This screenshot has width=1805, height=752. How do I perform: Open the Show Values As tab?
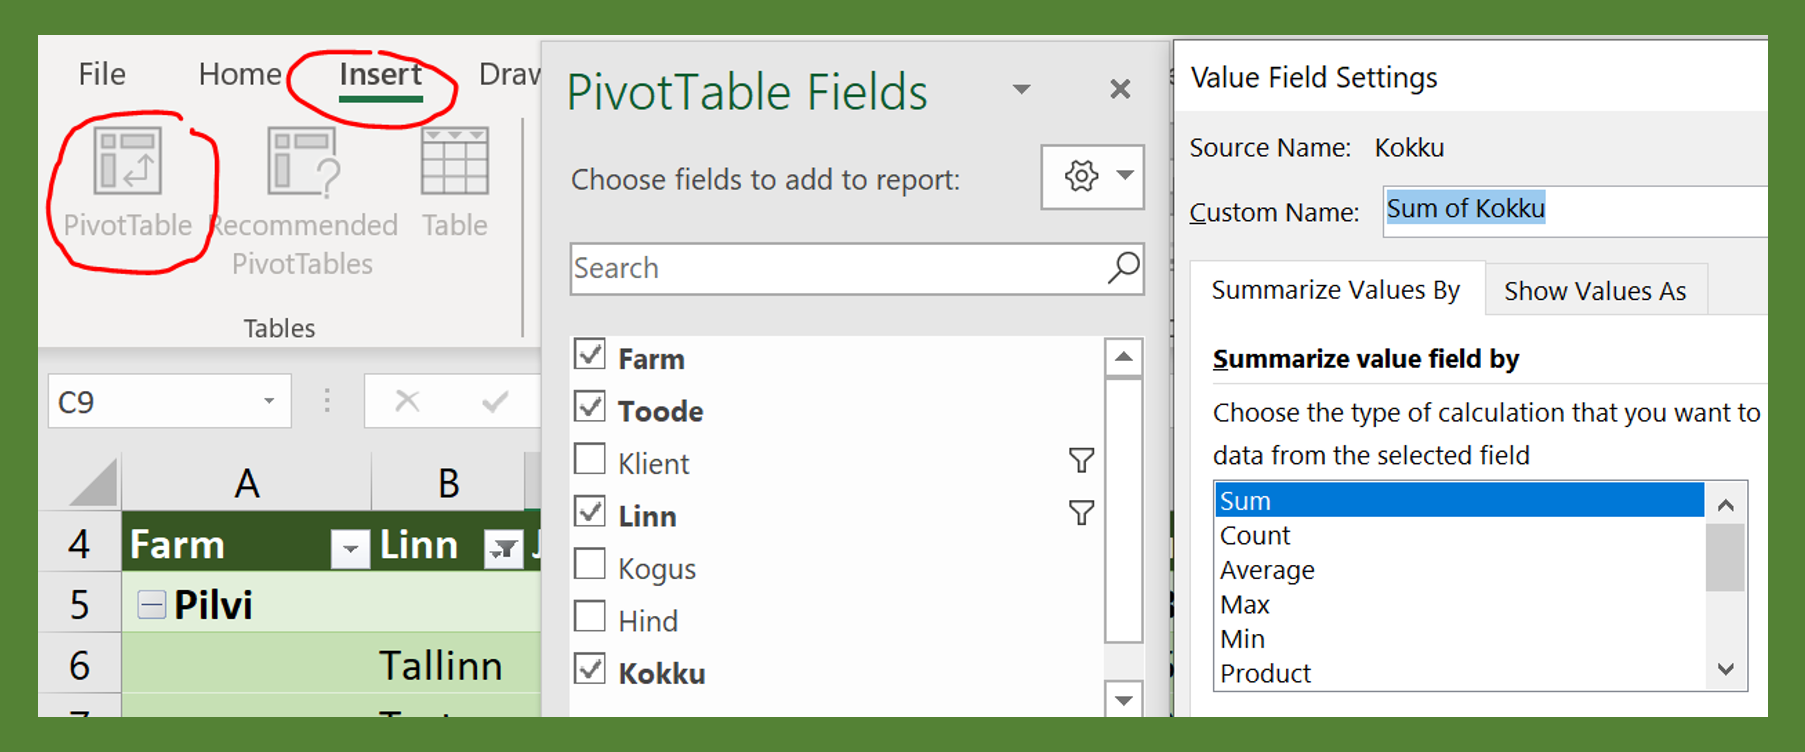click(1594, 291)
